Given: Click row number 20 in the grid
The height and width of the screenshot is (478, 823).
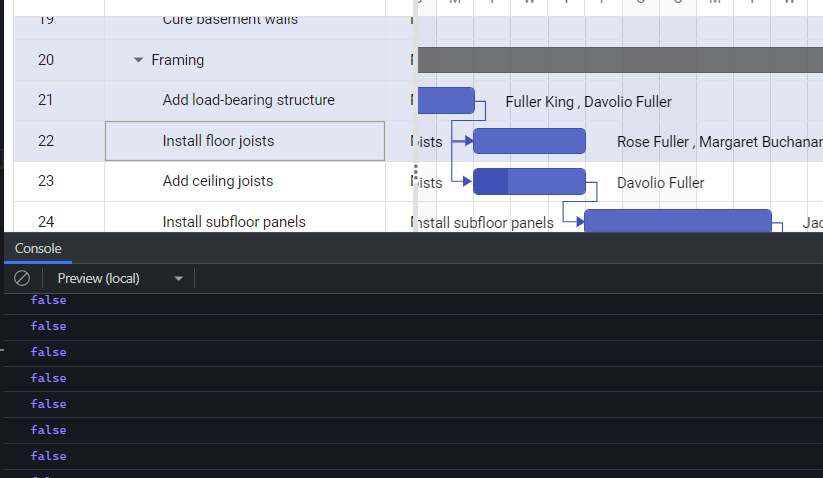Looking at the screenshot, I should pyautogui.click(x=46, y=60).
